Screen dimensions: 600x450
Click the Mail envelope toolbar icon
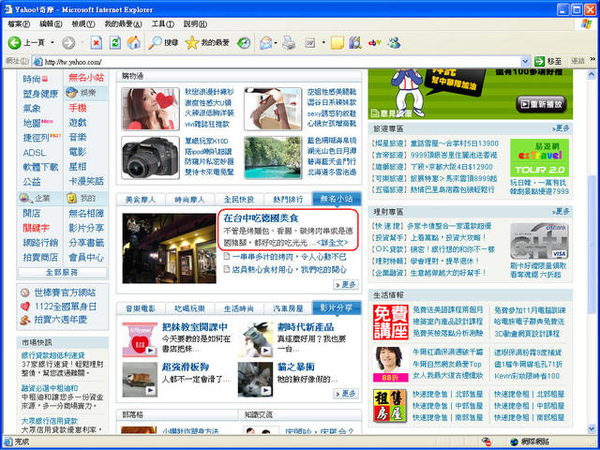266,42
